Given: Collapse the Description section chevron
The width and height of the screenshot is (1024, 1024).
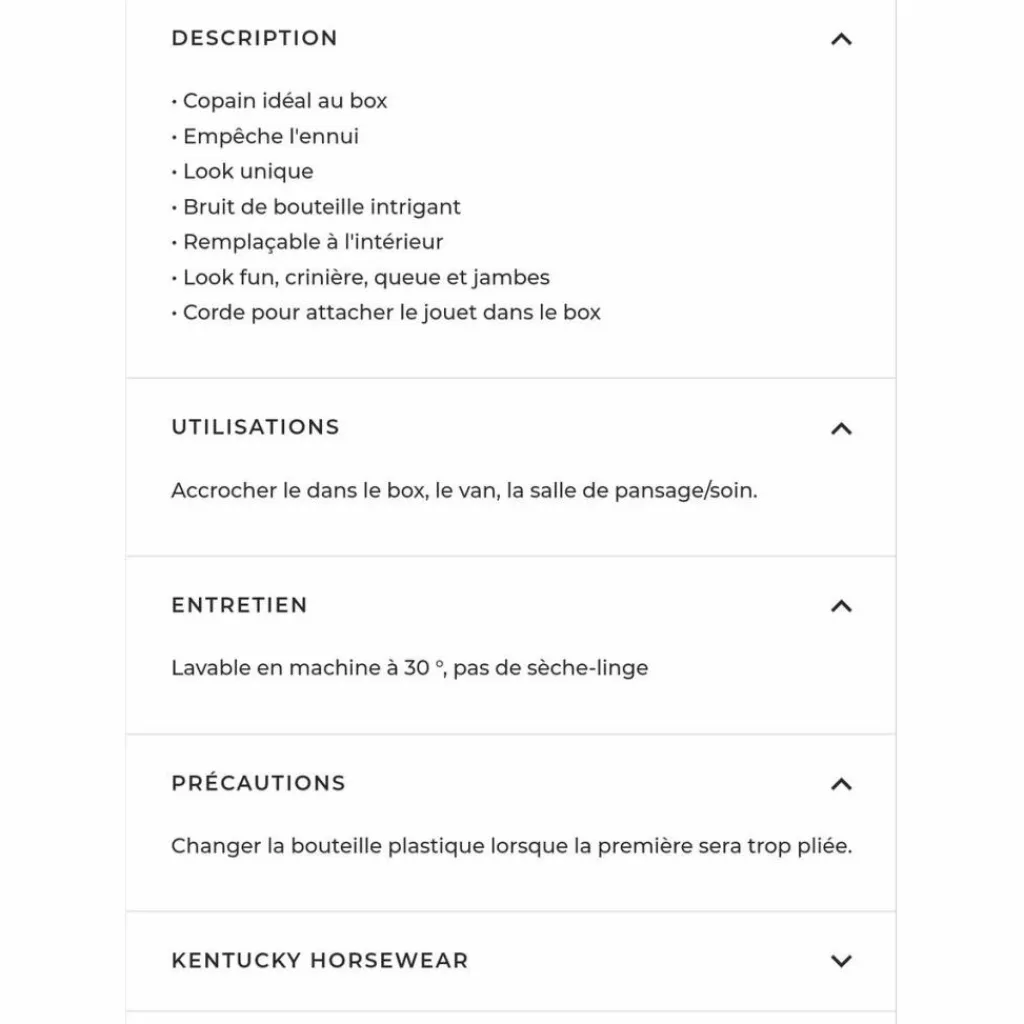Looking at the screenshot, I should click(841, 39).
